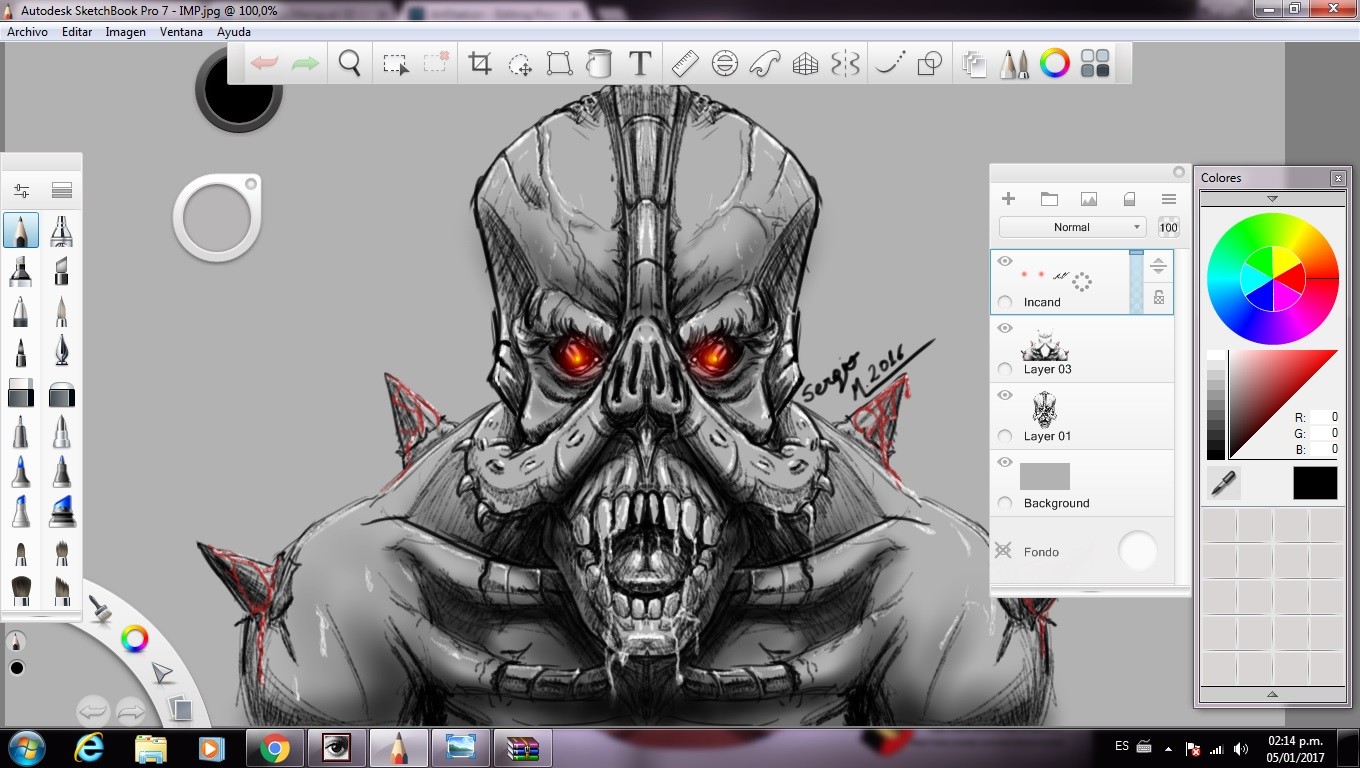1360x768 pixels.
Task: Collapse the Colores panel top arrow
Action: point(1272,199)
